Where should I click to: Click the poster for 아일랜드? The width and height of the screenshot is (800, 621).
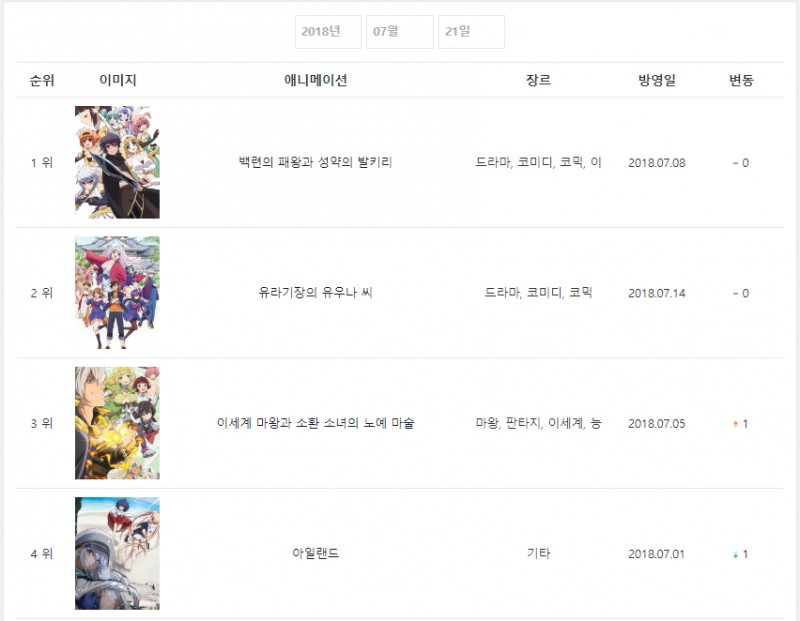point(117,553)
